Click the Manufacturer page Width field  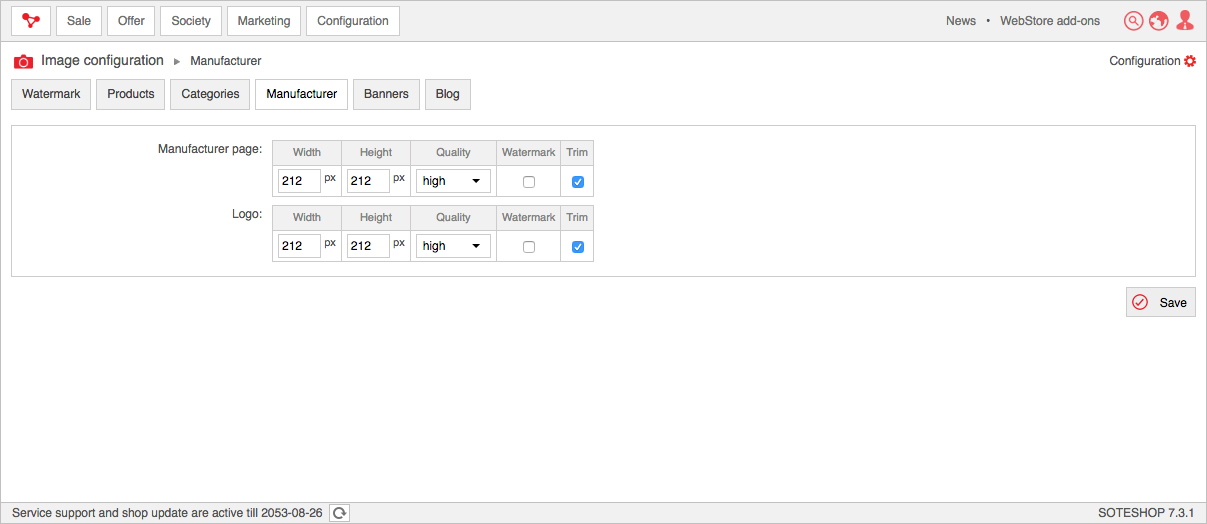coord(299,181)
